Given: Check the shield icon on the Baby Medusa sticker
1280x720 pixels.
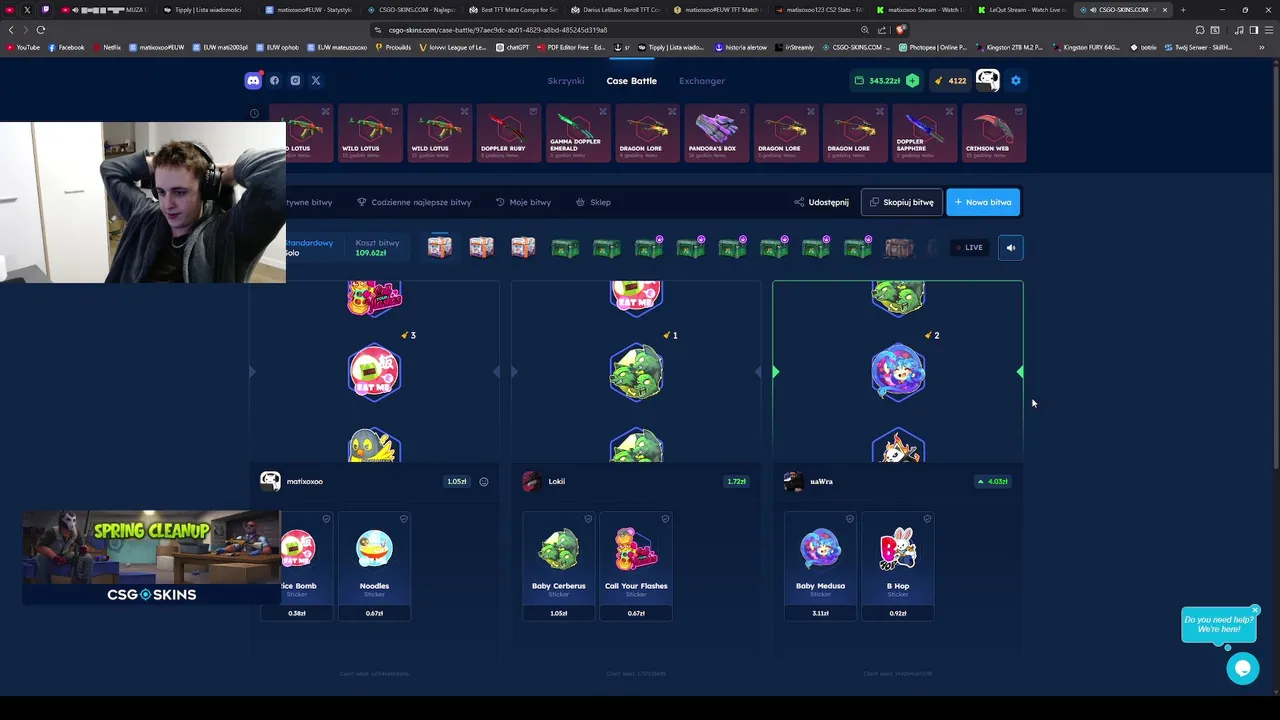Looking at the screenshot, I should tap(850, 519).
